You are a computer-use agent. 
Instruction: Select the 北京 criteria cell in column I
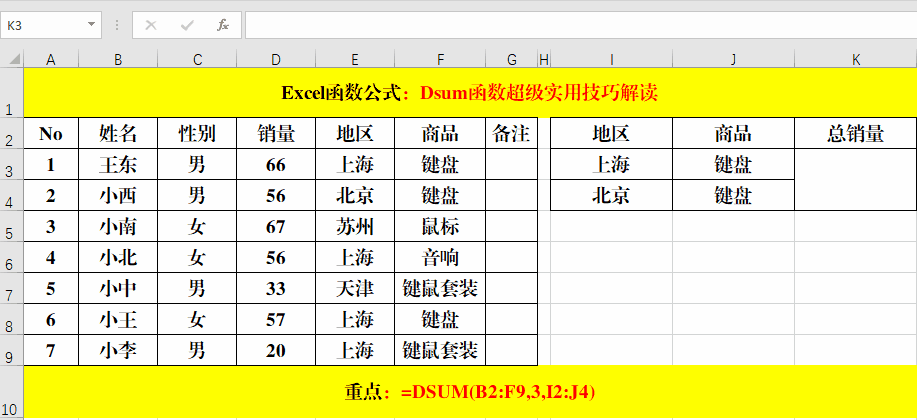[x=611, y=196]
